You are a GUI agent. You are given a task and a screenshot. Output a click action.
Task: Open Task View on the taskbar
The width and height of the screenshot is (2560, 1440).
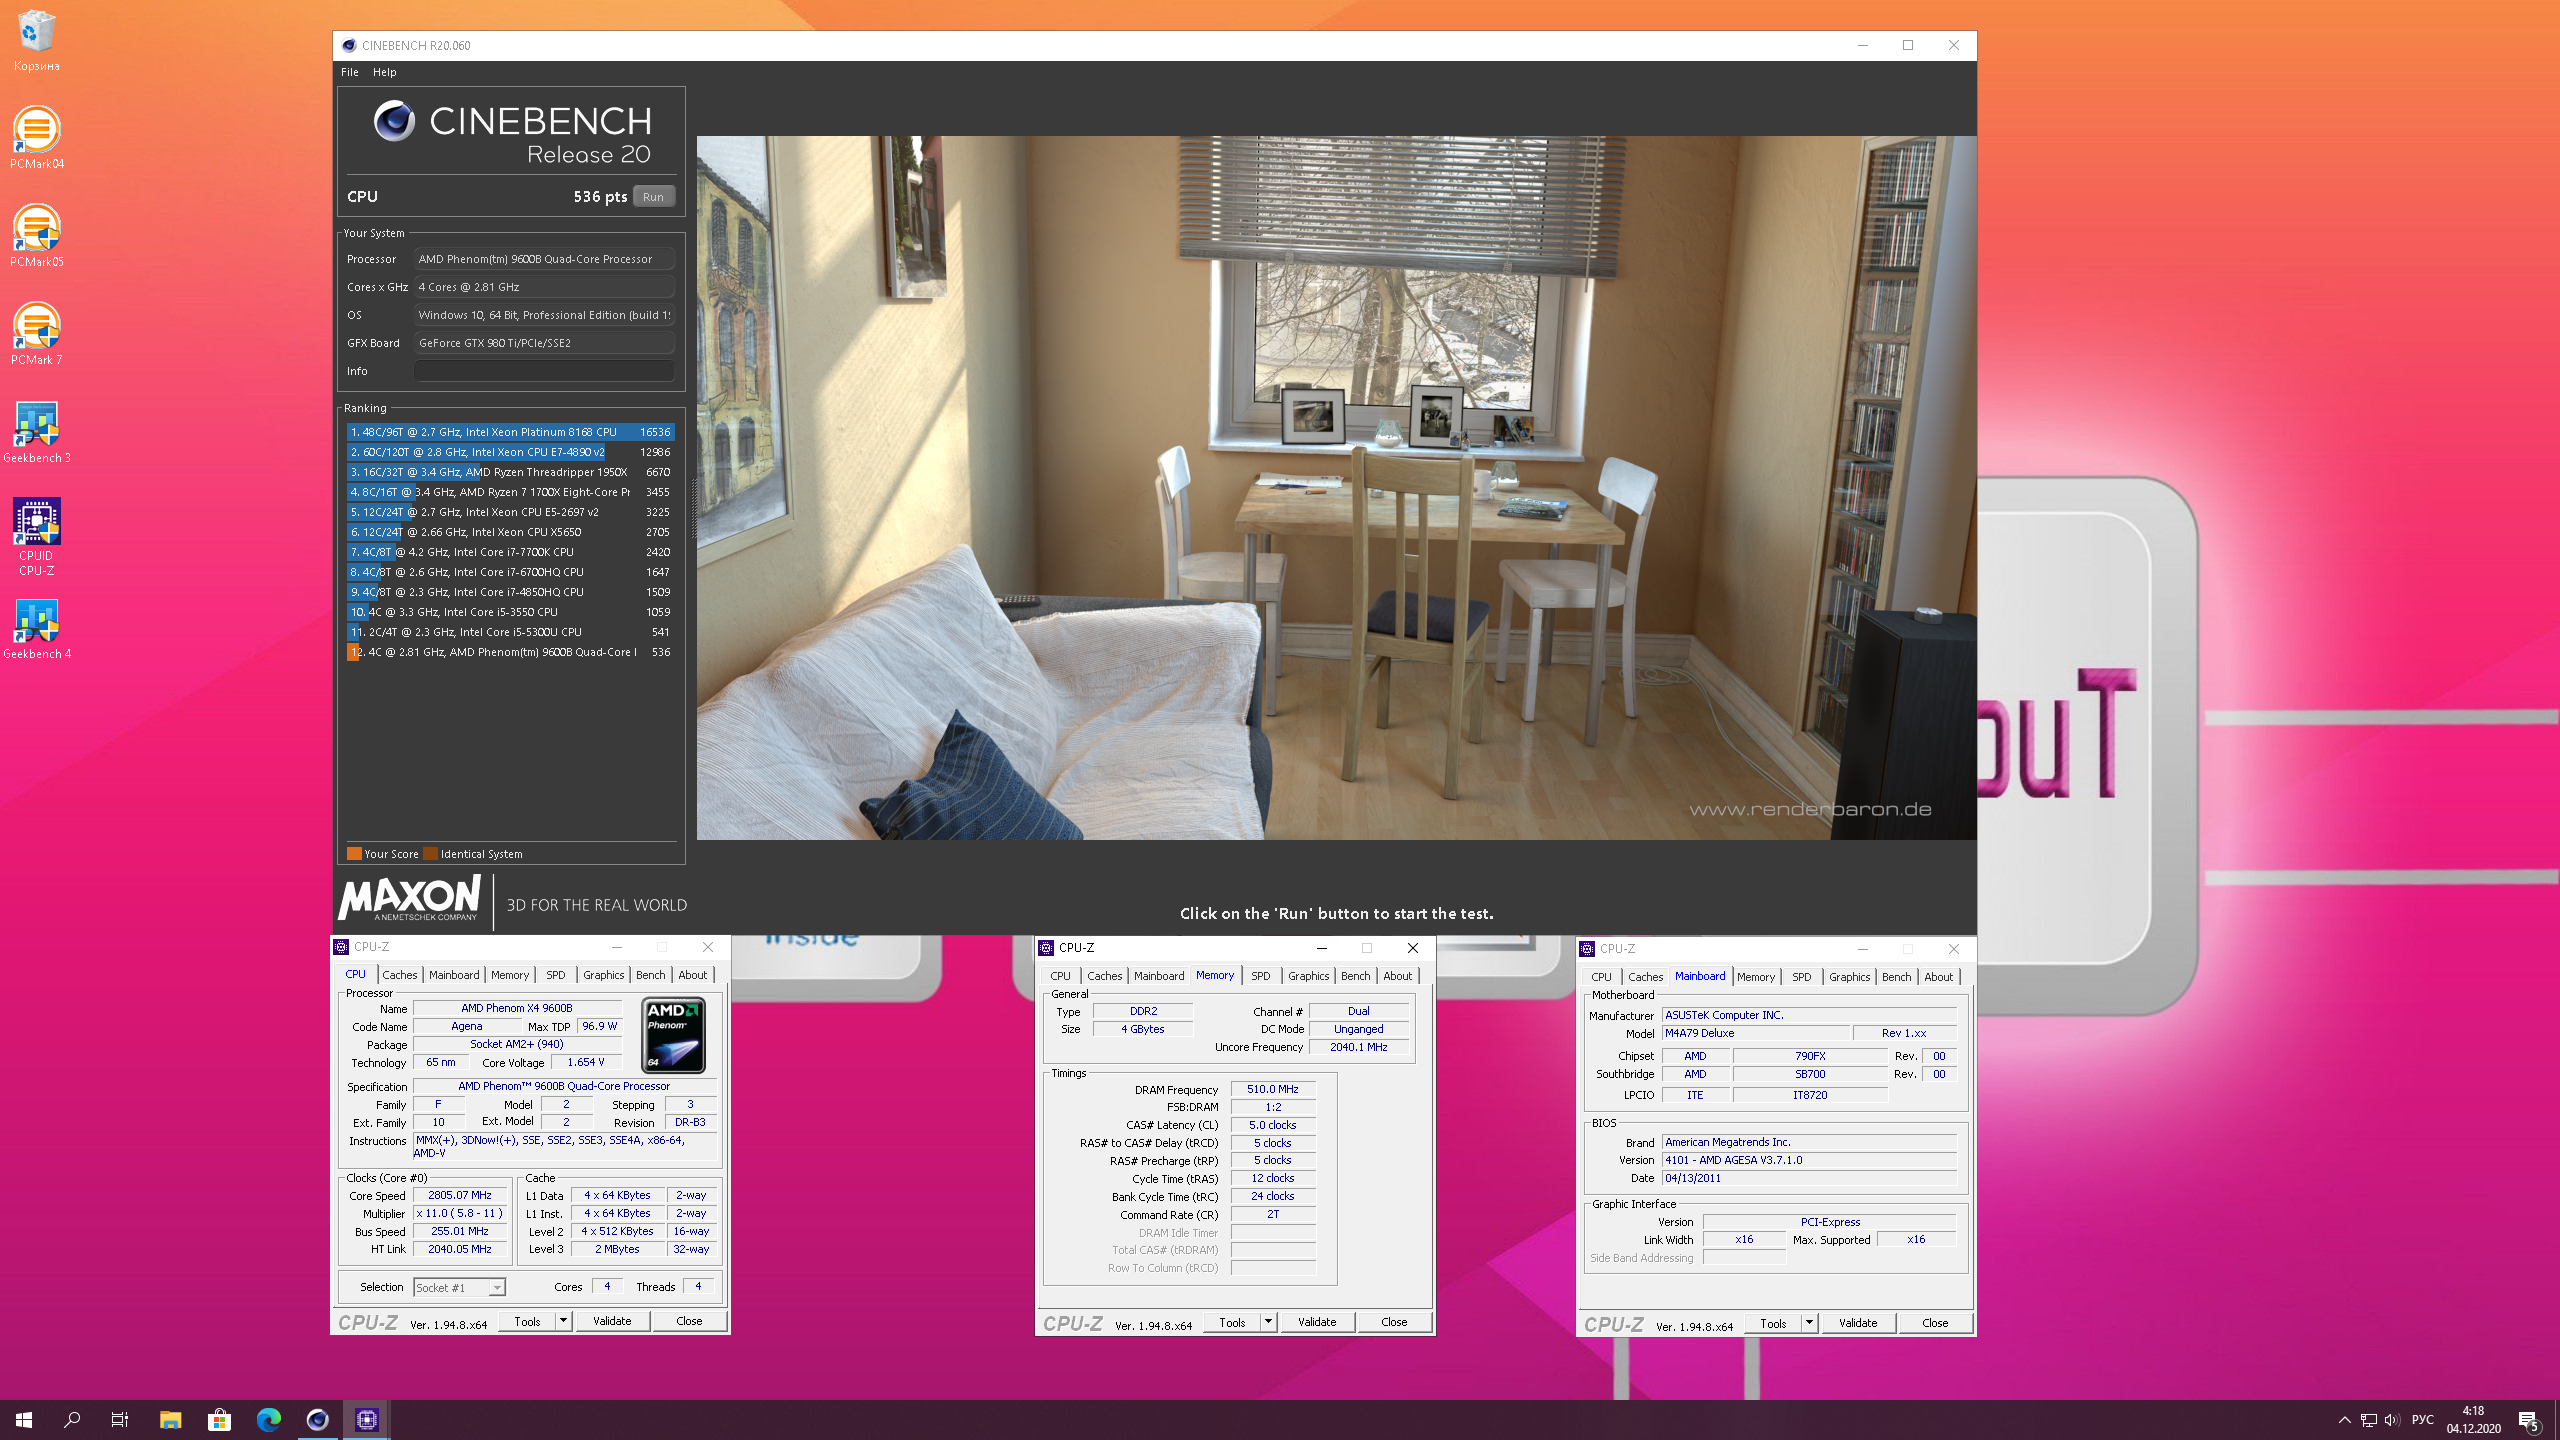[120, 1419]
